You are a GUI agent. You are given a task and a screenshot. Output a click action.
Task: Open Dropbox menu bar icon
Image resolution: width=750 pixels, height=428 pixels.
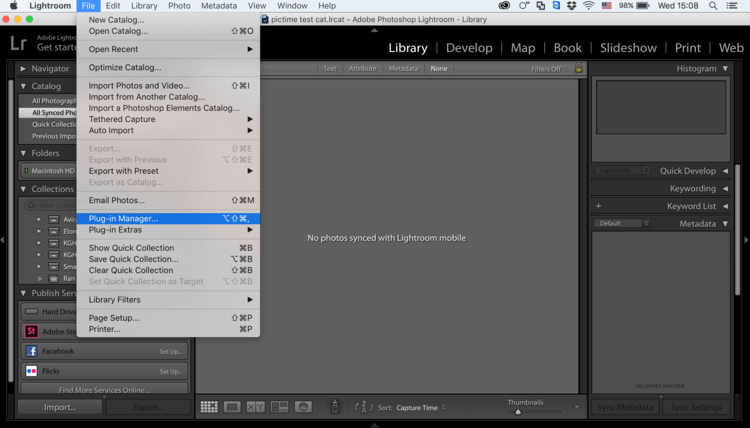coord(572,6)
